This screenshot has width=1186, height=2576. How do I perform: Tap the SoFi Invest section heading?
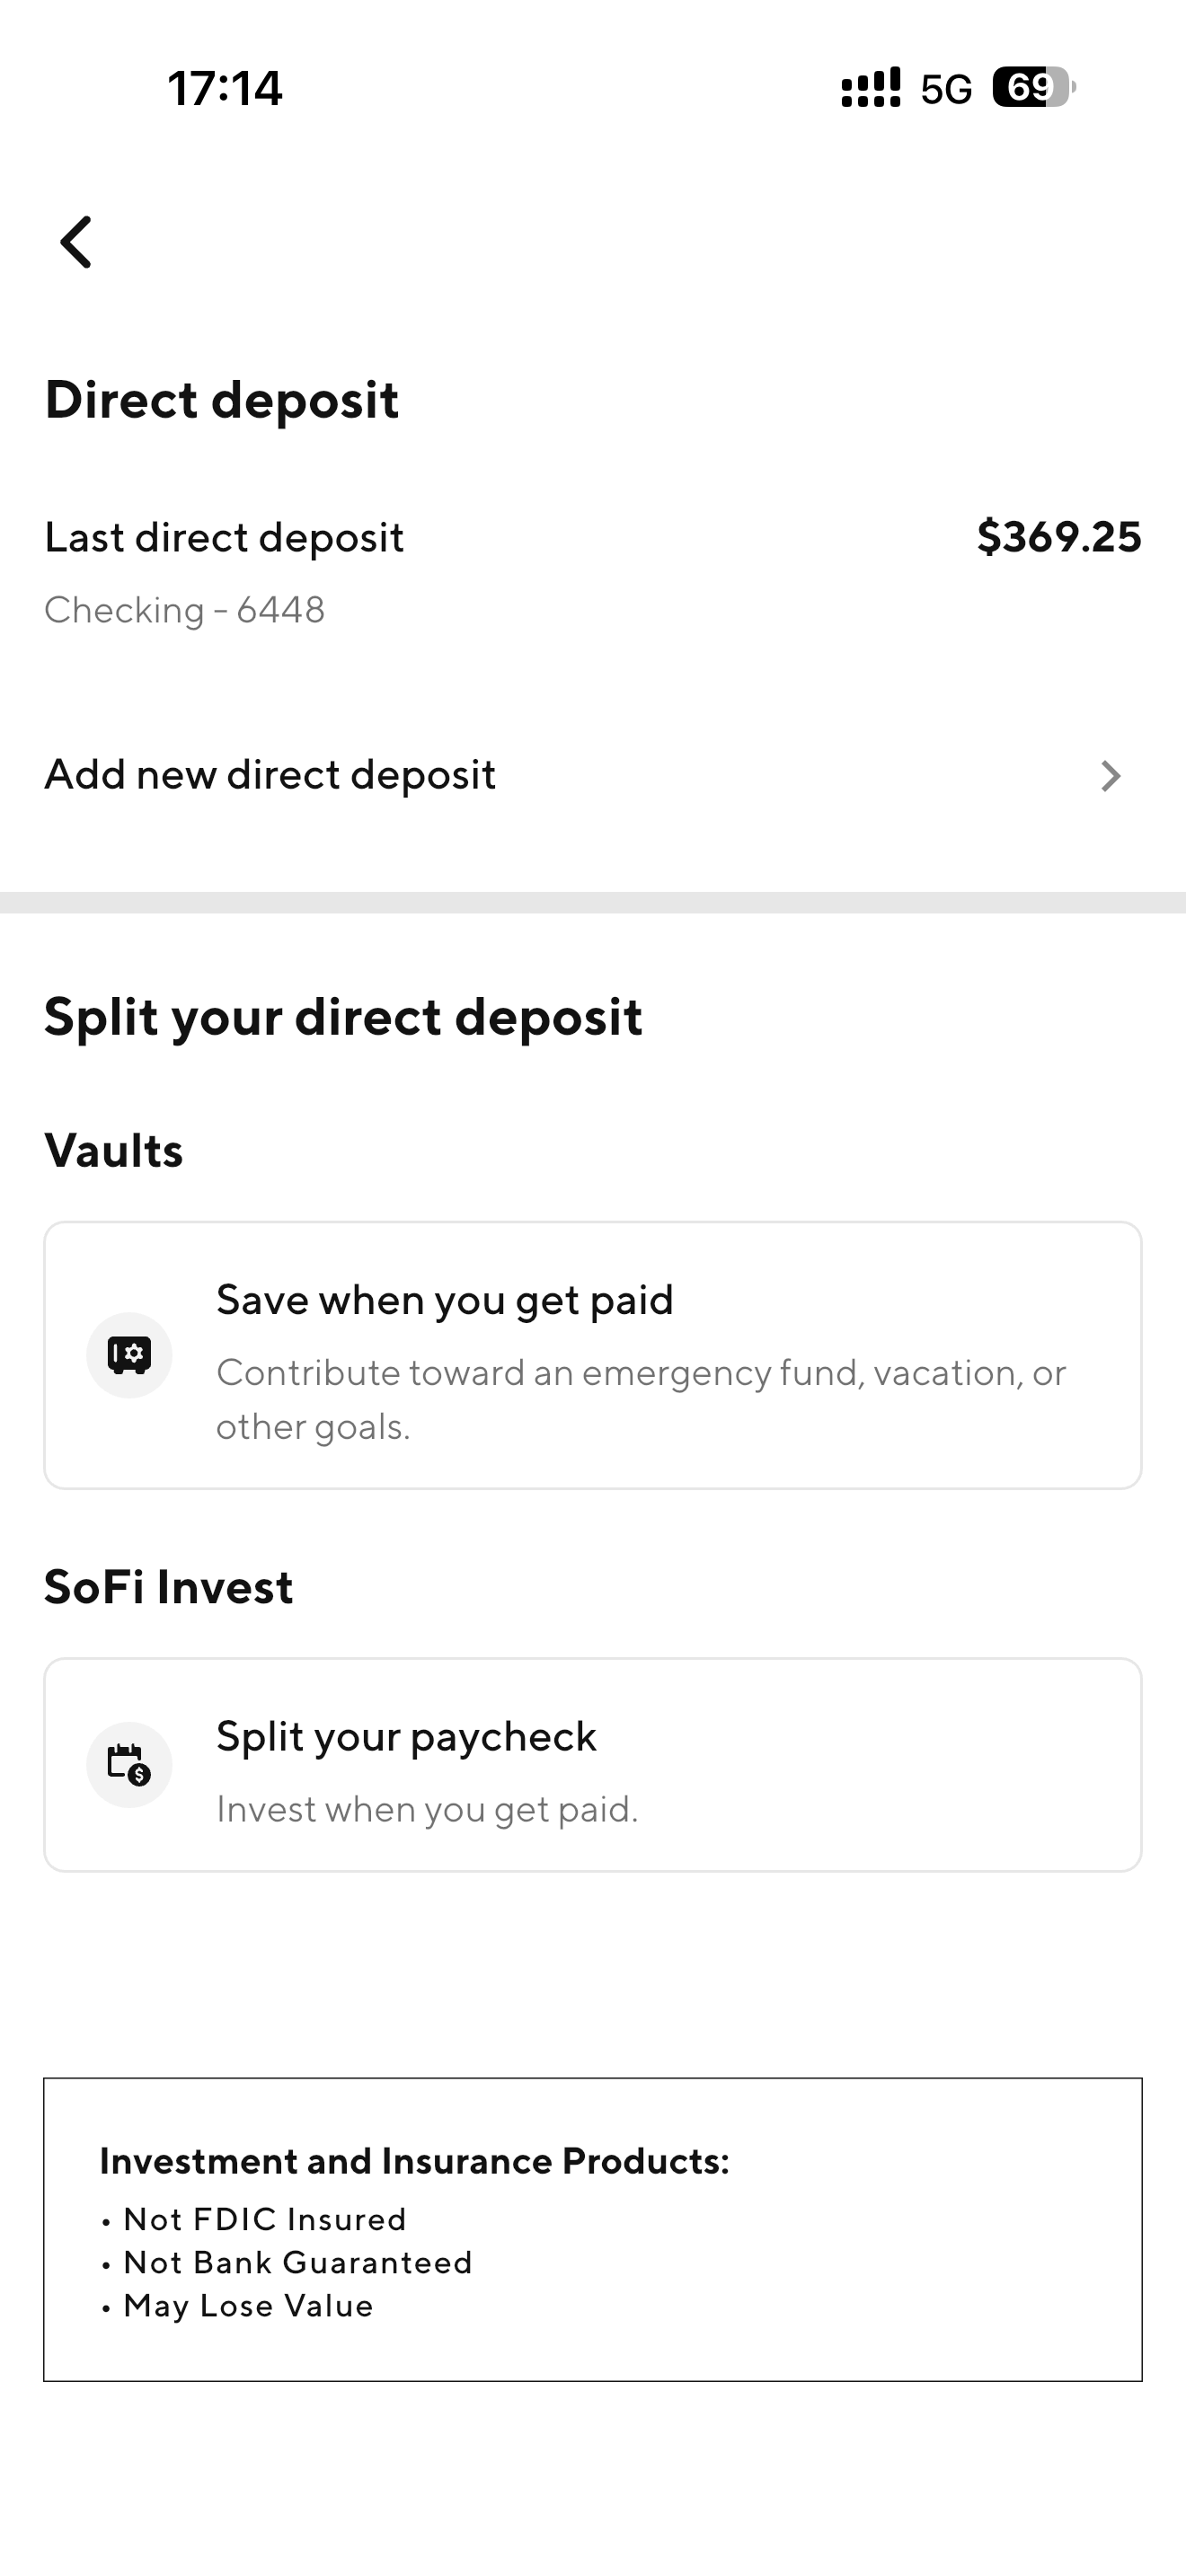click(x=168, y=1587)
